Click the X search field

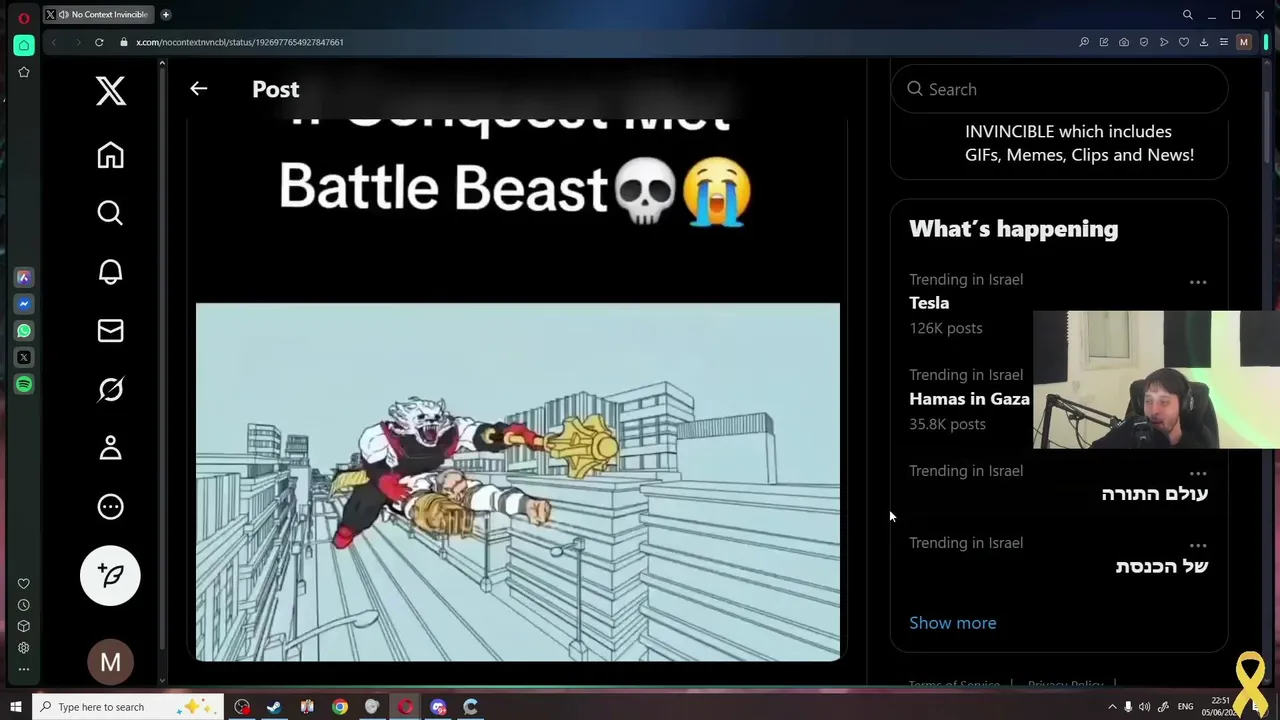(1059, 89)
